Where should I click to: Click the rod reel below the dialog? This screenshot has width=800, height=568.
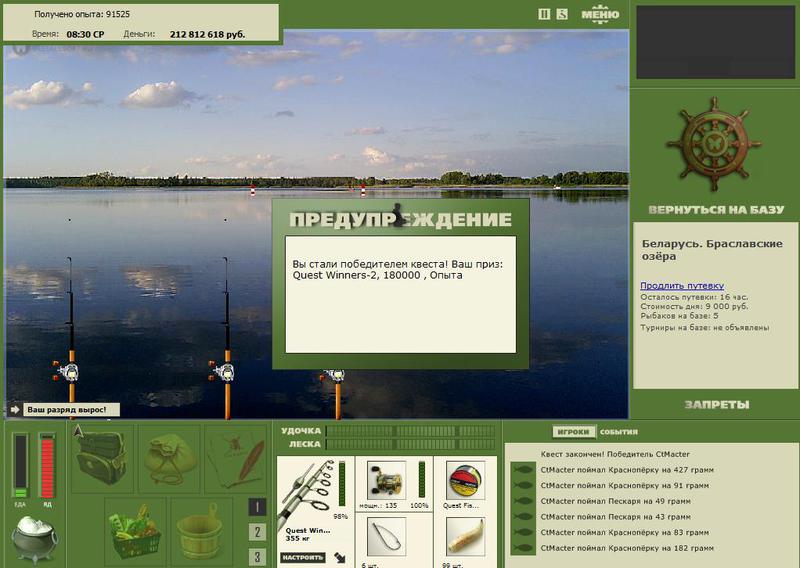(334, 377)
